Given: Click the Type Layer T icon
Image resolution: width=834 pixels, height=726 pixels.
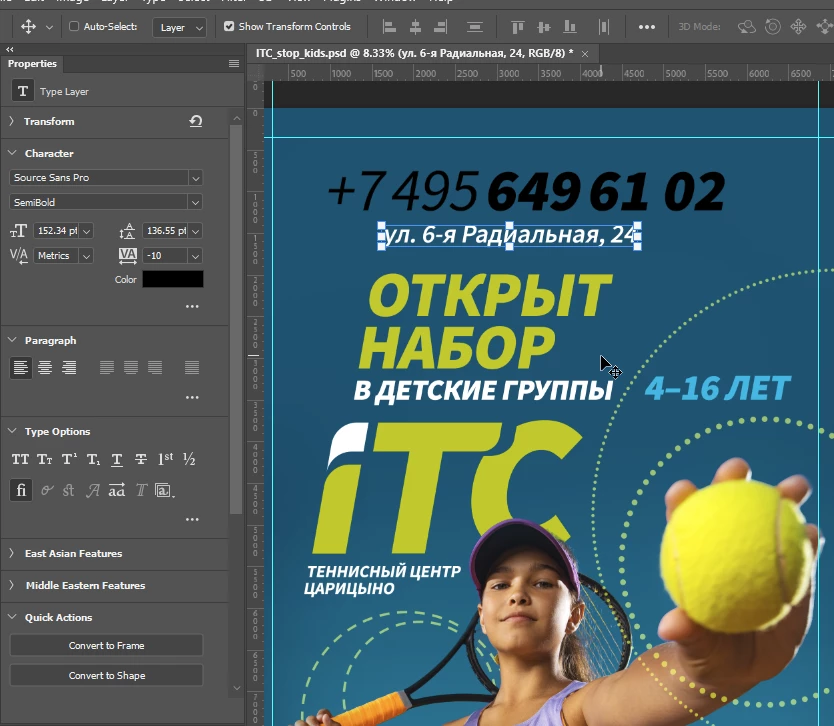Looking at the screenshot, I should point(23,91).
